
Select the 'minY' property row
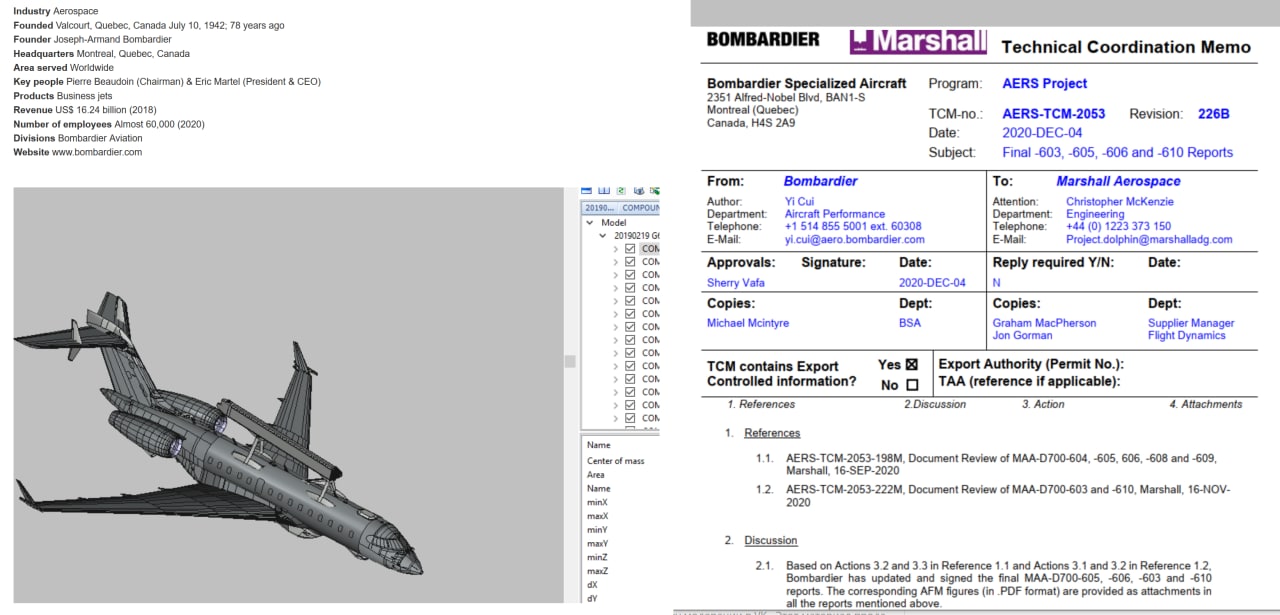598,530
